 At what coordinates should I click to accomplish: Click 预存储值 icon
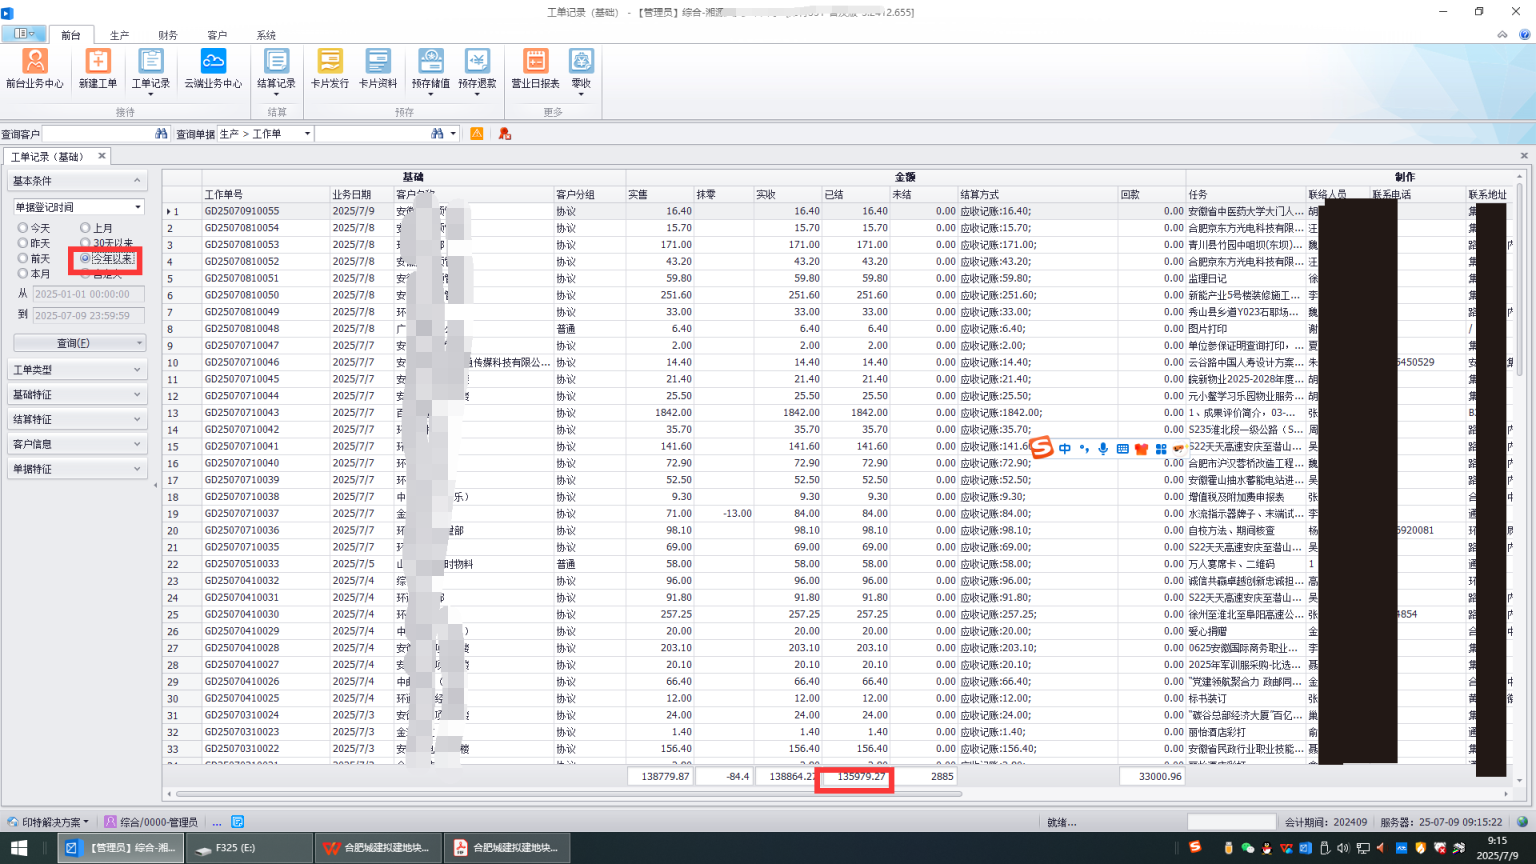430,70
